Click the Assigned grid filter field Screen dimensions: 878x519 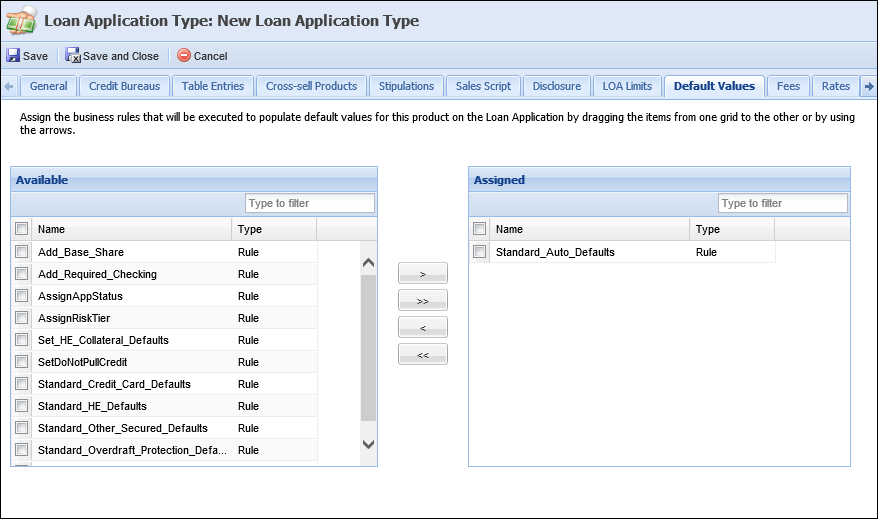[x=783, y=203]
